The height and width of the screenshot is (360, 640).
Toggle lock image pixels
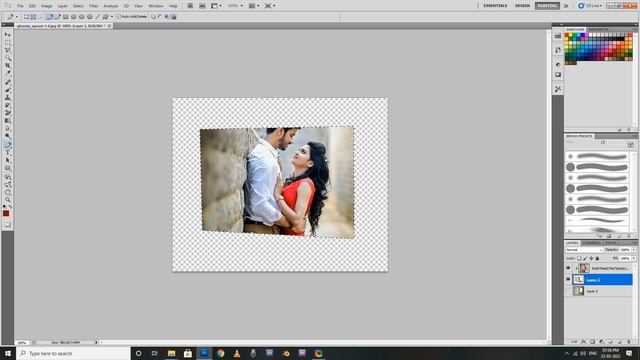coord(585,258)
